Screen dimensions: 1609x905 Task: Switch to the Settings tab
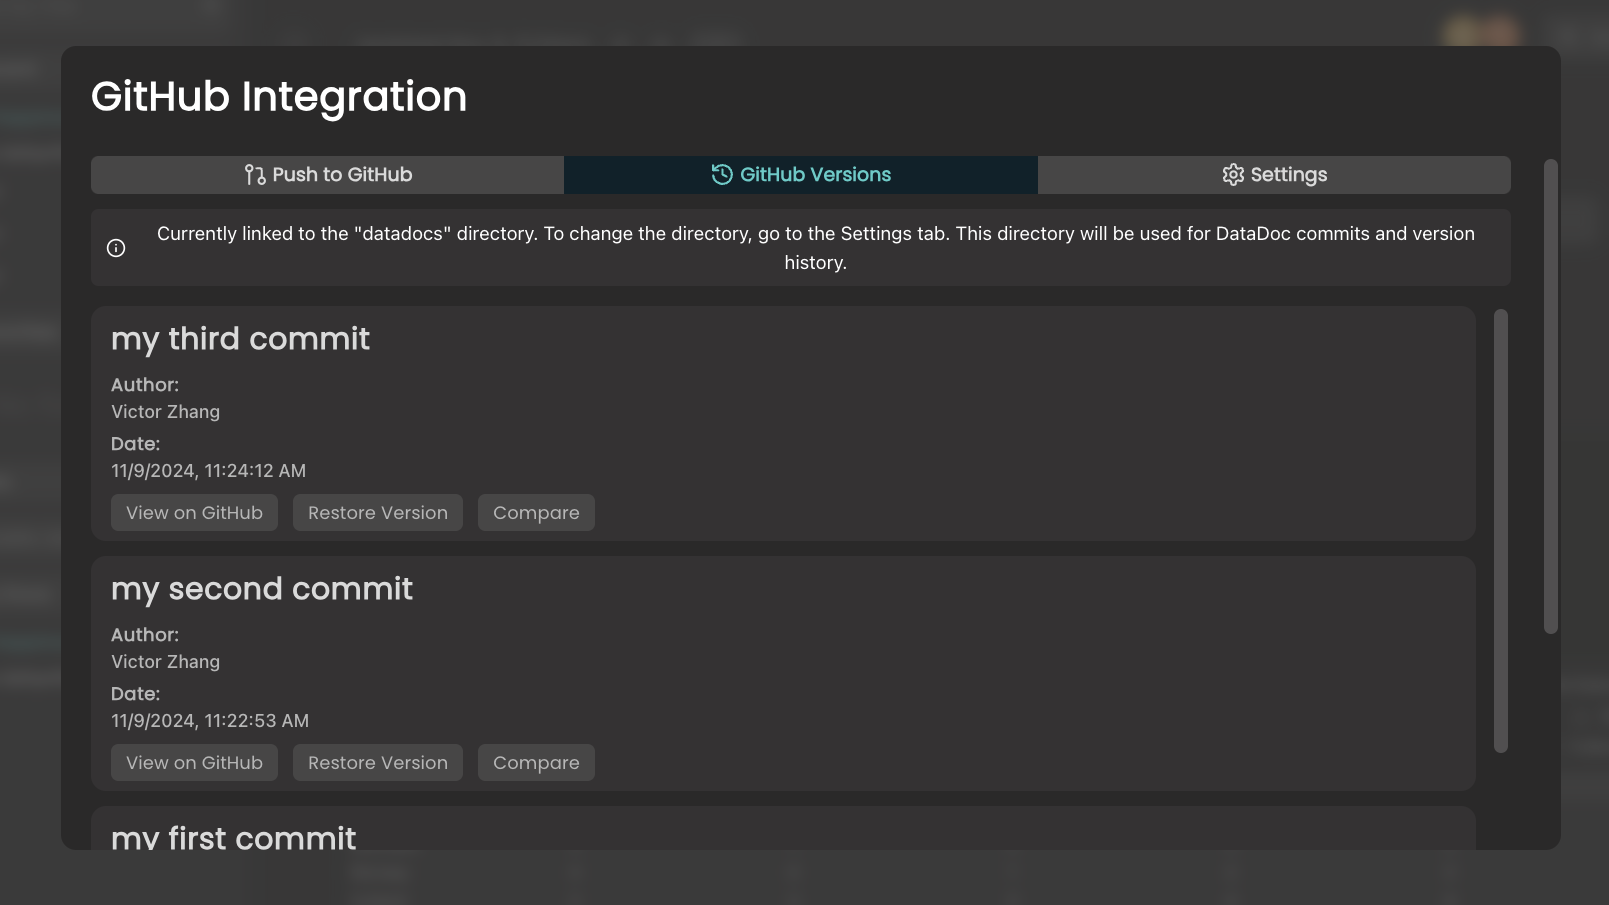(x=1274, y=175)
